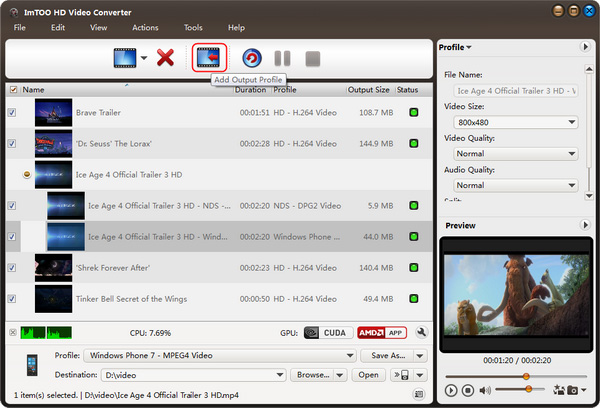The height and width of the screenshot is (408, 600).
Task: Click the preview snapshot camera icon
Action: 572,390
